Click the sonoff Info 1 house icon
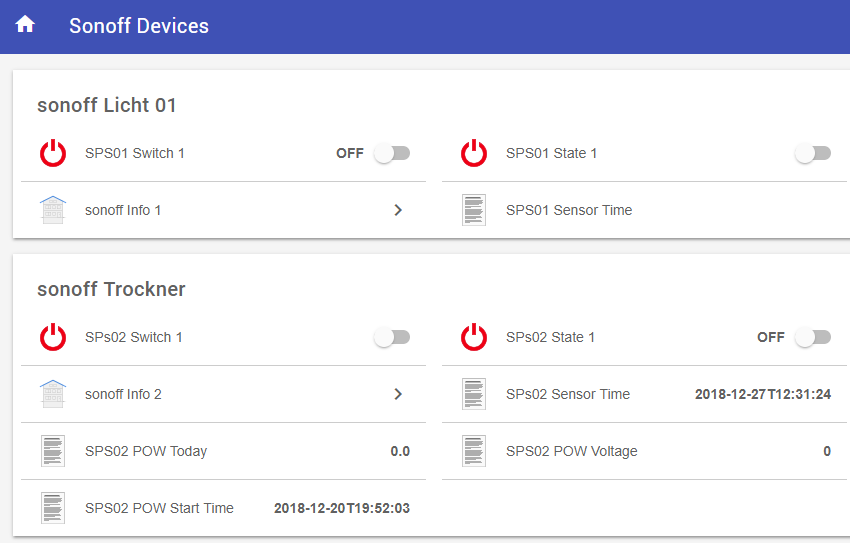The image size is (850, 543). pos(53,210)
